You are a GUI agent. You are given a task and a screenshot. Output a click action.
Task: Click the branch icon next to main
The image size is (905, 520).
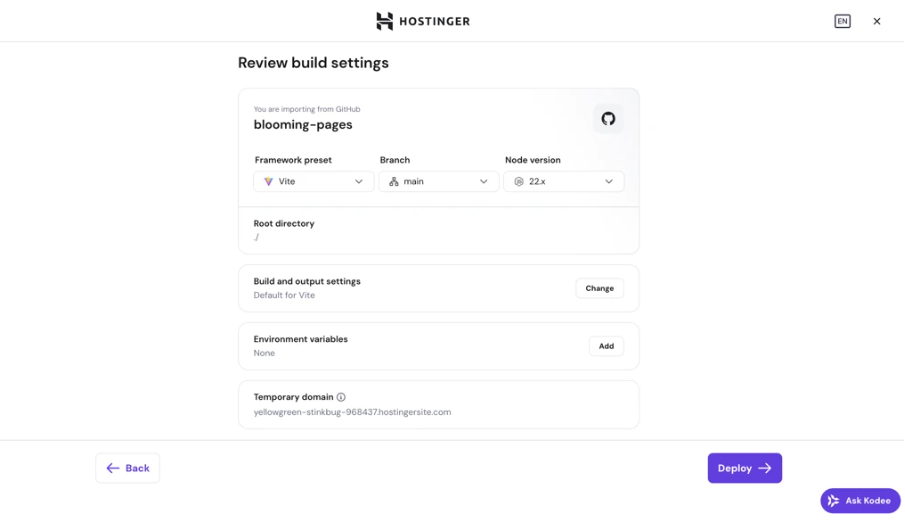(x=393, y=182)
